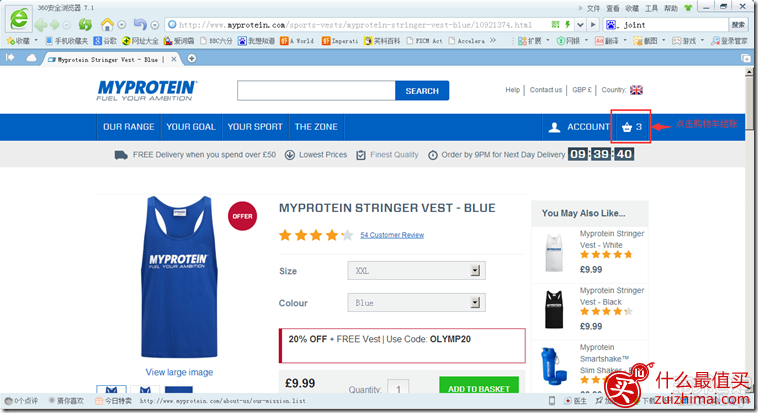The height and width of the screenshot is (413, 758).
Task: Open 翻译 translate dropdown
Action: click(x=611, y=41)
